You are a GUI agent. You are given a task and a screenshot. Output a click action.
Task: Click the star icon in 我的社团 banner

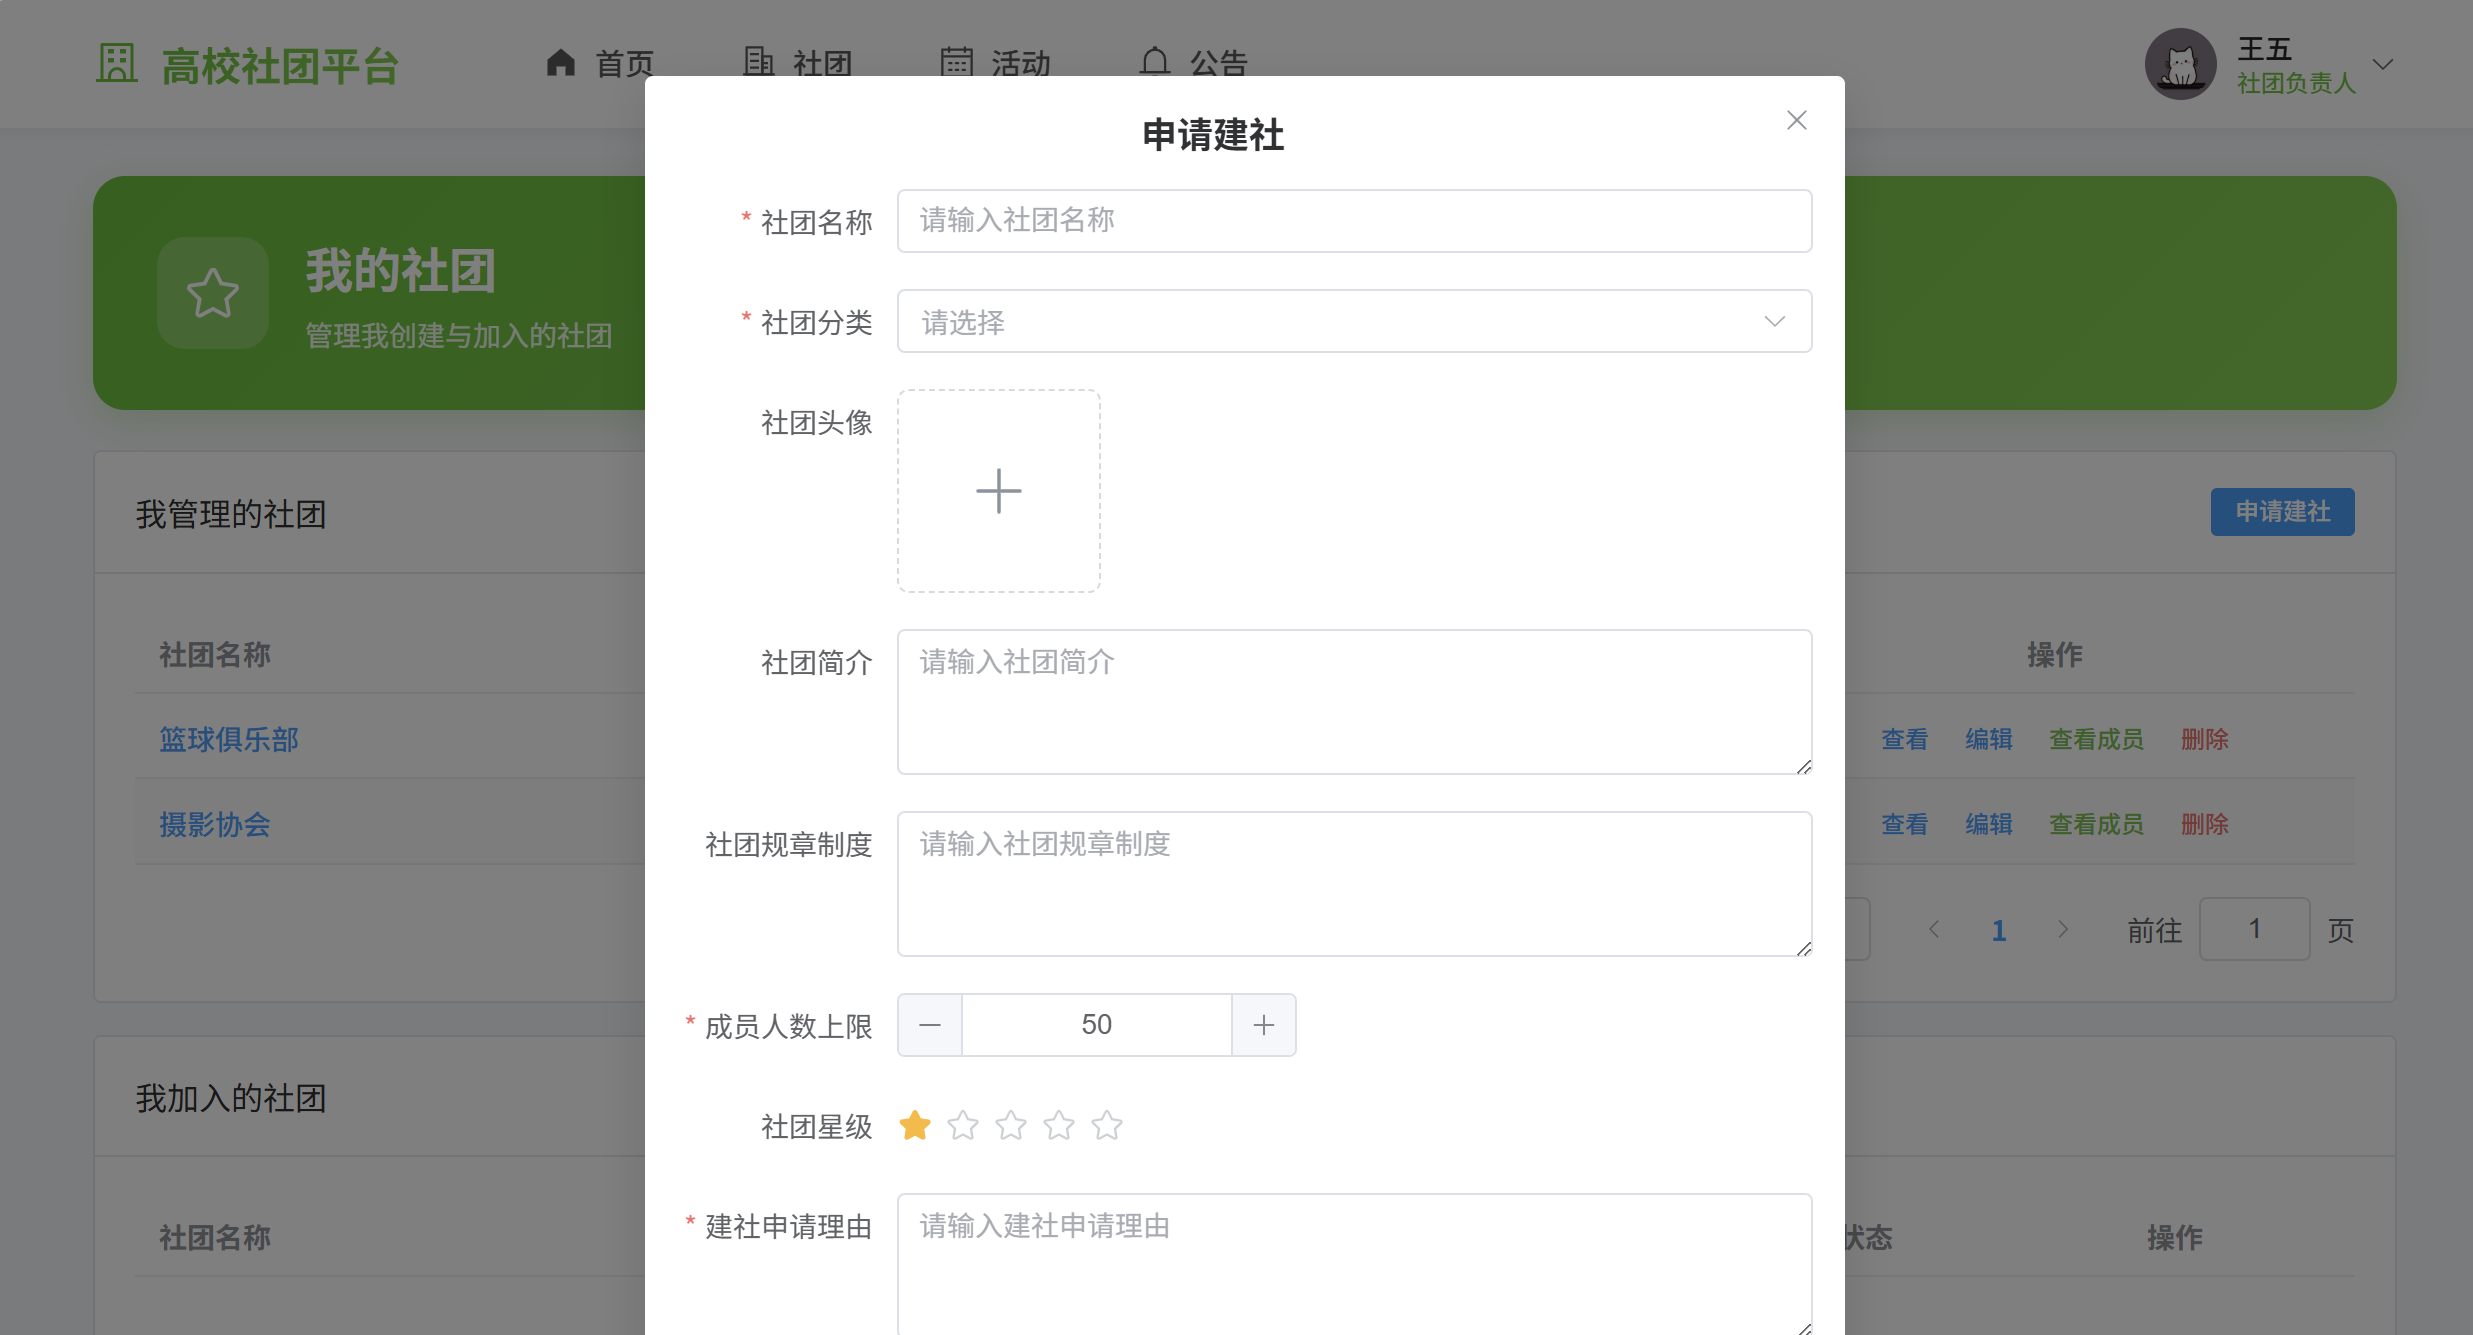pyautogui.click(x=213, y=293)
